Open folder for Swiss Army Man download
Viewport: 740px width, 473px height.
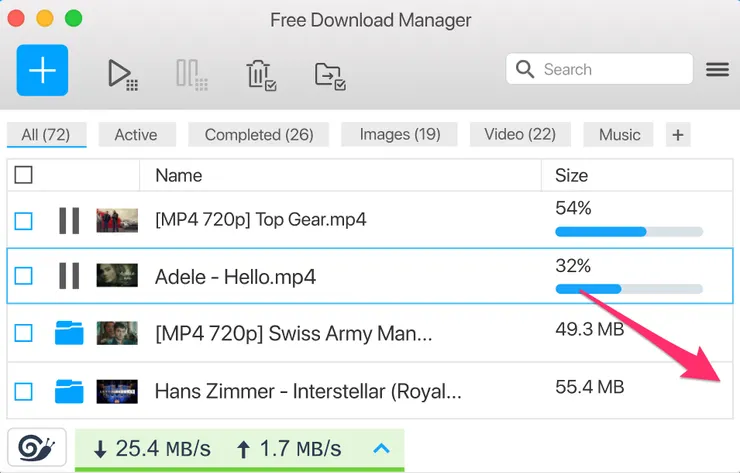click(69, 333)
